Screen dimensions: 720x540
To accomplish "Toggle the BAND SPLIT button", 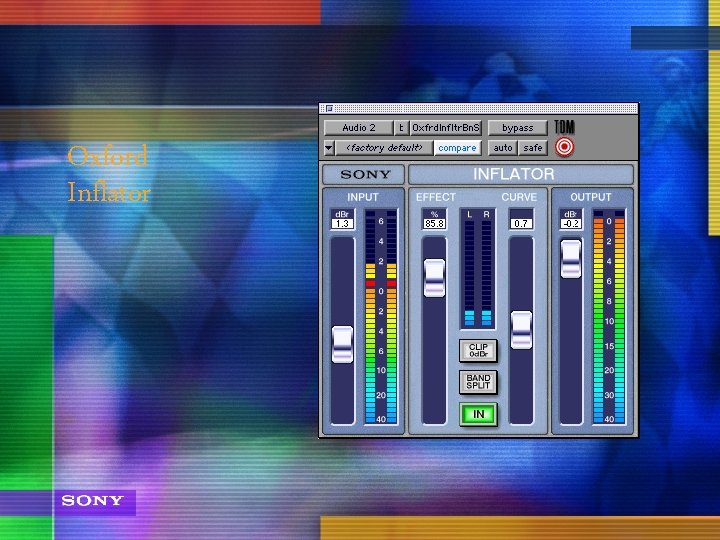I will point(478,382).
